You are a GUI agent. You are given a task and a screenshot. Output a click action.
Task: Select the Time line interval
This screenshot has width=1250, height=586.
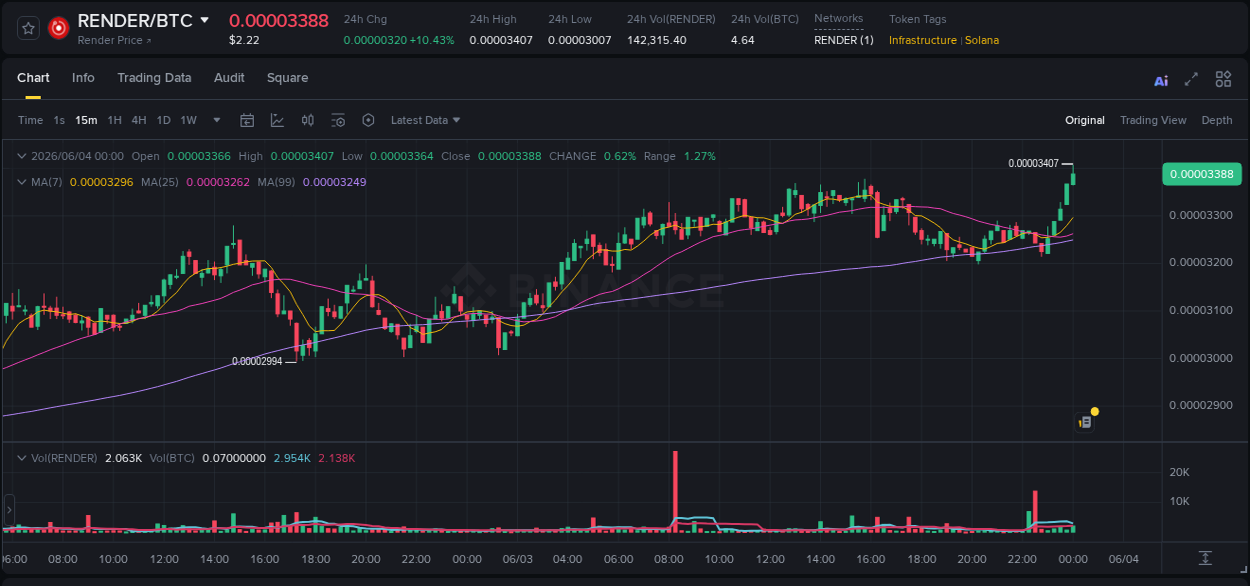31,120
